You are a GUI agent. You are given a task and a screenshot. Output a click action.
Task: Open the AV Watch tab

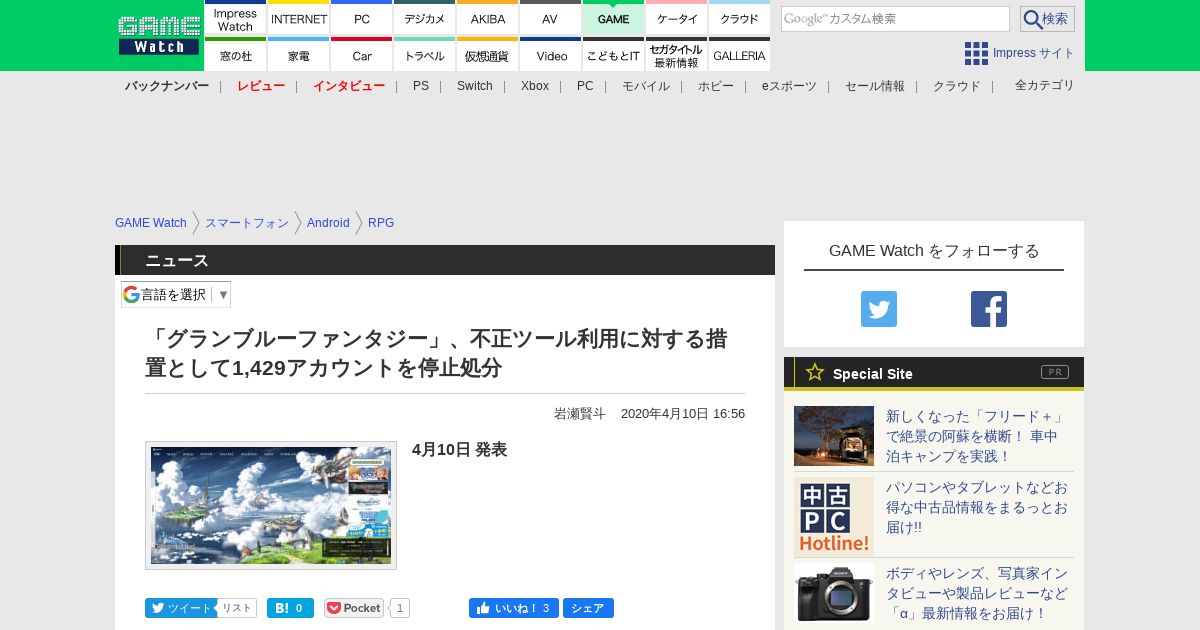(x=551, y=18)
